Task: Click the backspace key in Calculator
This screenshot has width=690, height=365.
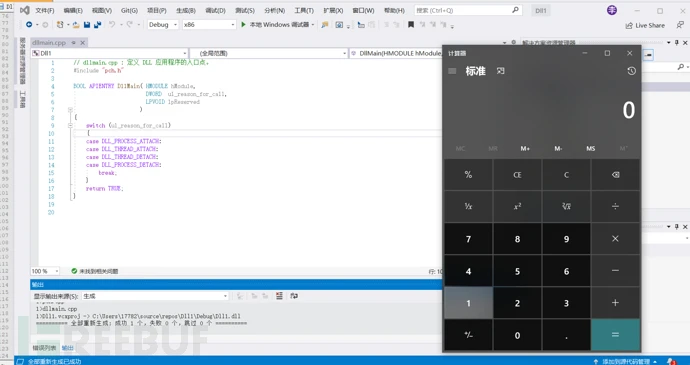Action: pos(616,175)
